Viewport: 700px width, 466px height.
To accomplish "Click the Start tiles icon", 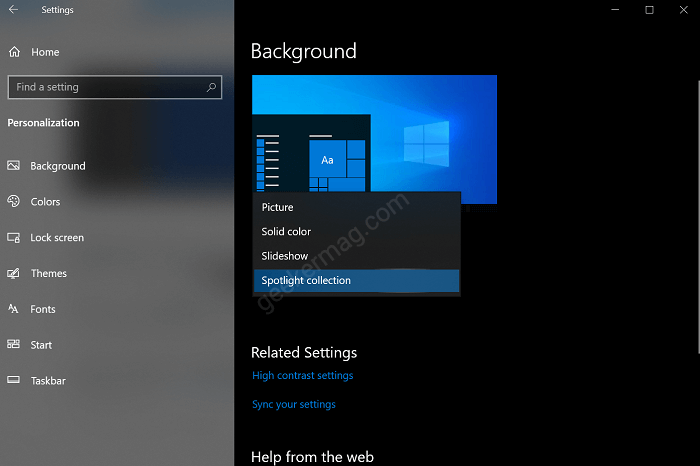I will coord(13,344).
